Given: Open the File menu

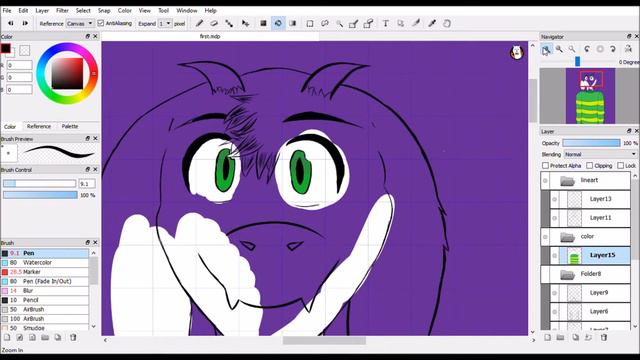Looking at the screenshot, I should click(7, 11).
